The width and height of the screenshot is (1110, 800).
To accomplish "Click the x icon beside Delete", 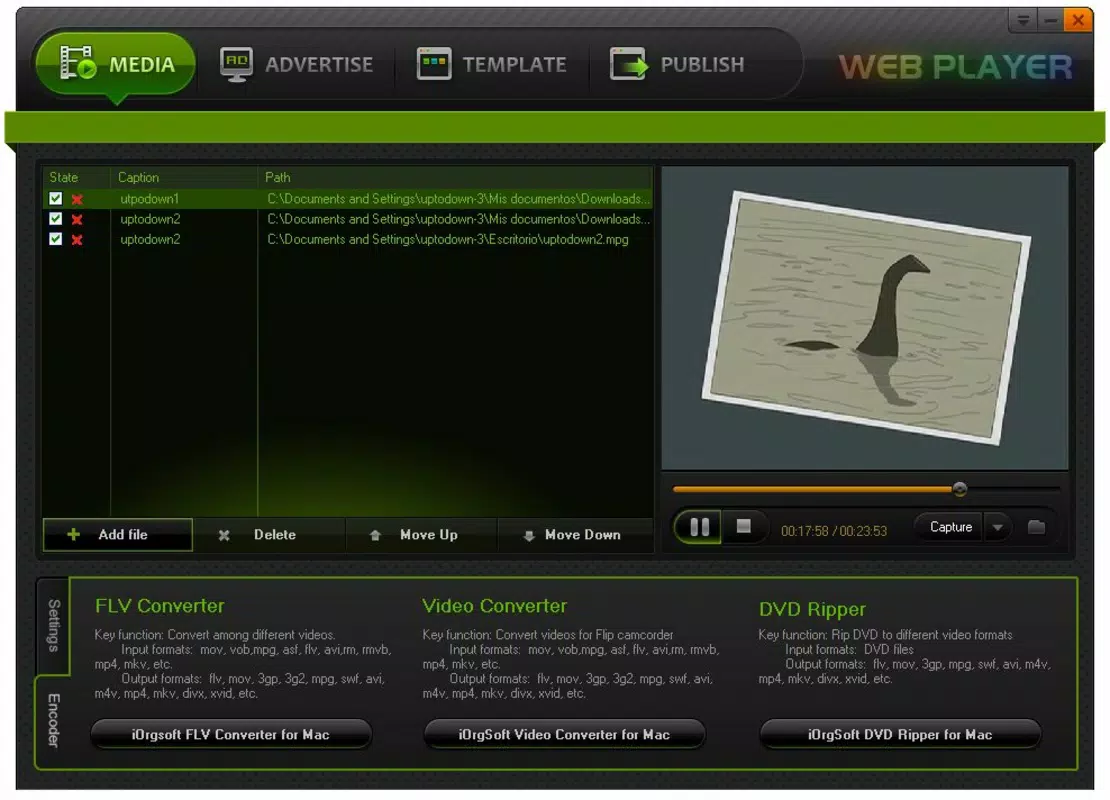I will [x=224, y=535].
